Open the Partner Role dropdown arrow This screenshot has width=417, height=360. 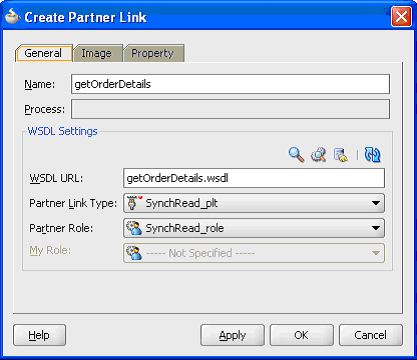[376, 228]
